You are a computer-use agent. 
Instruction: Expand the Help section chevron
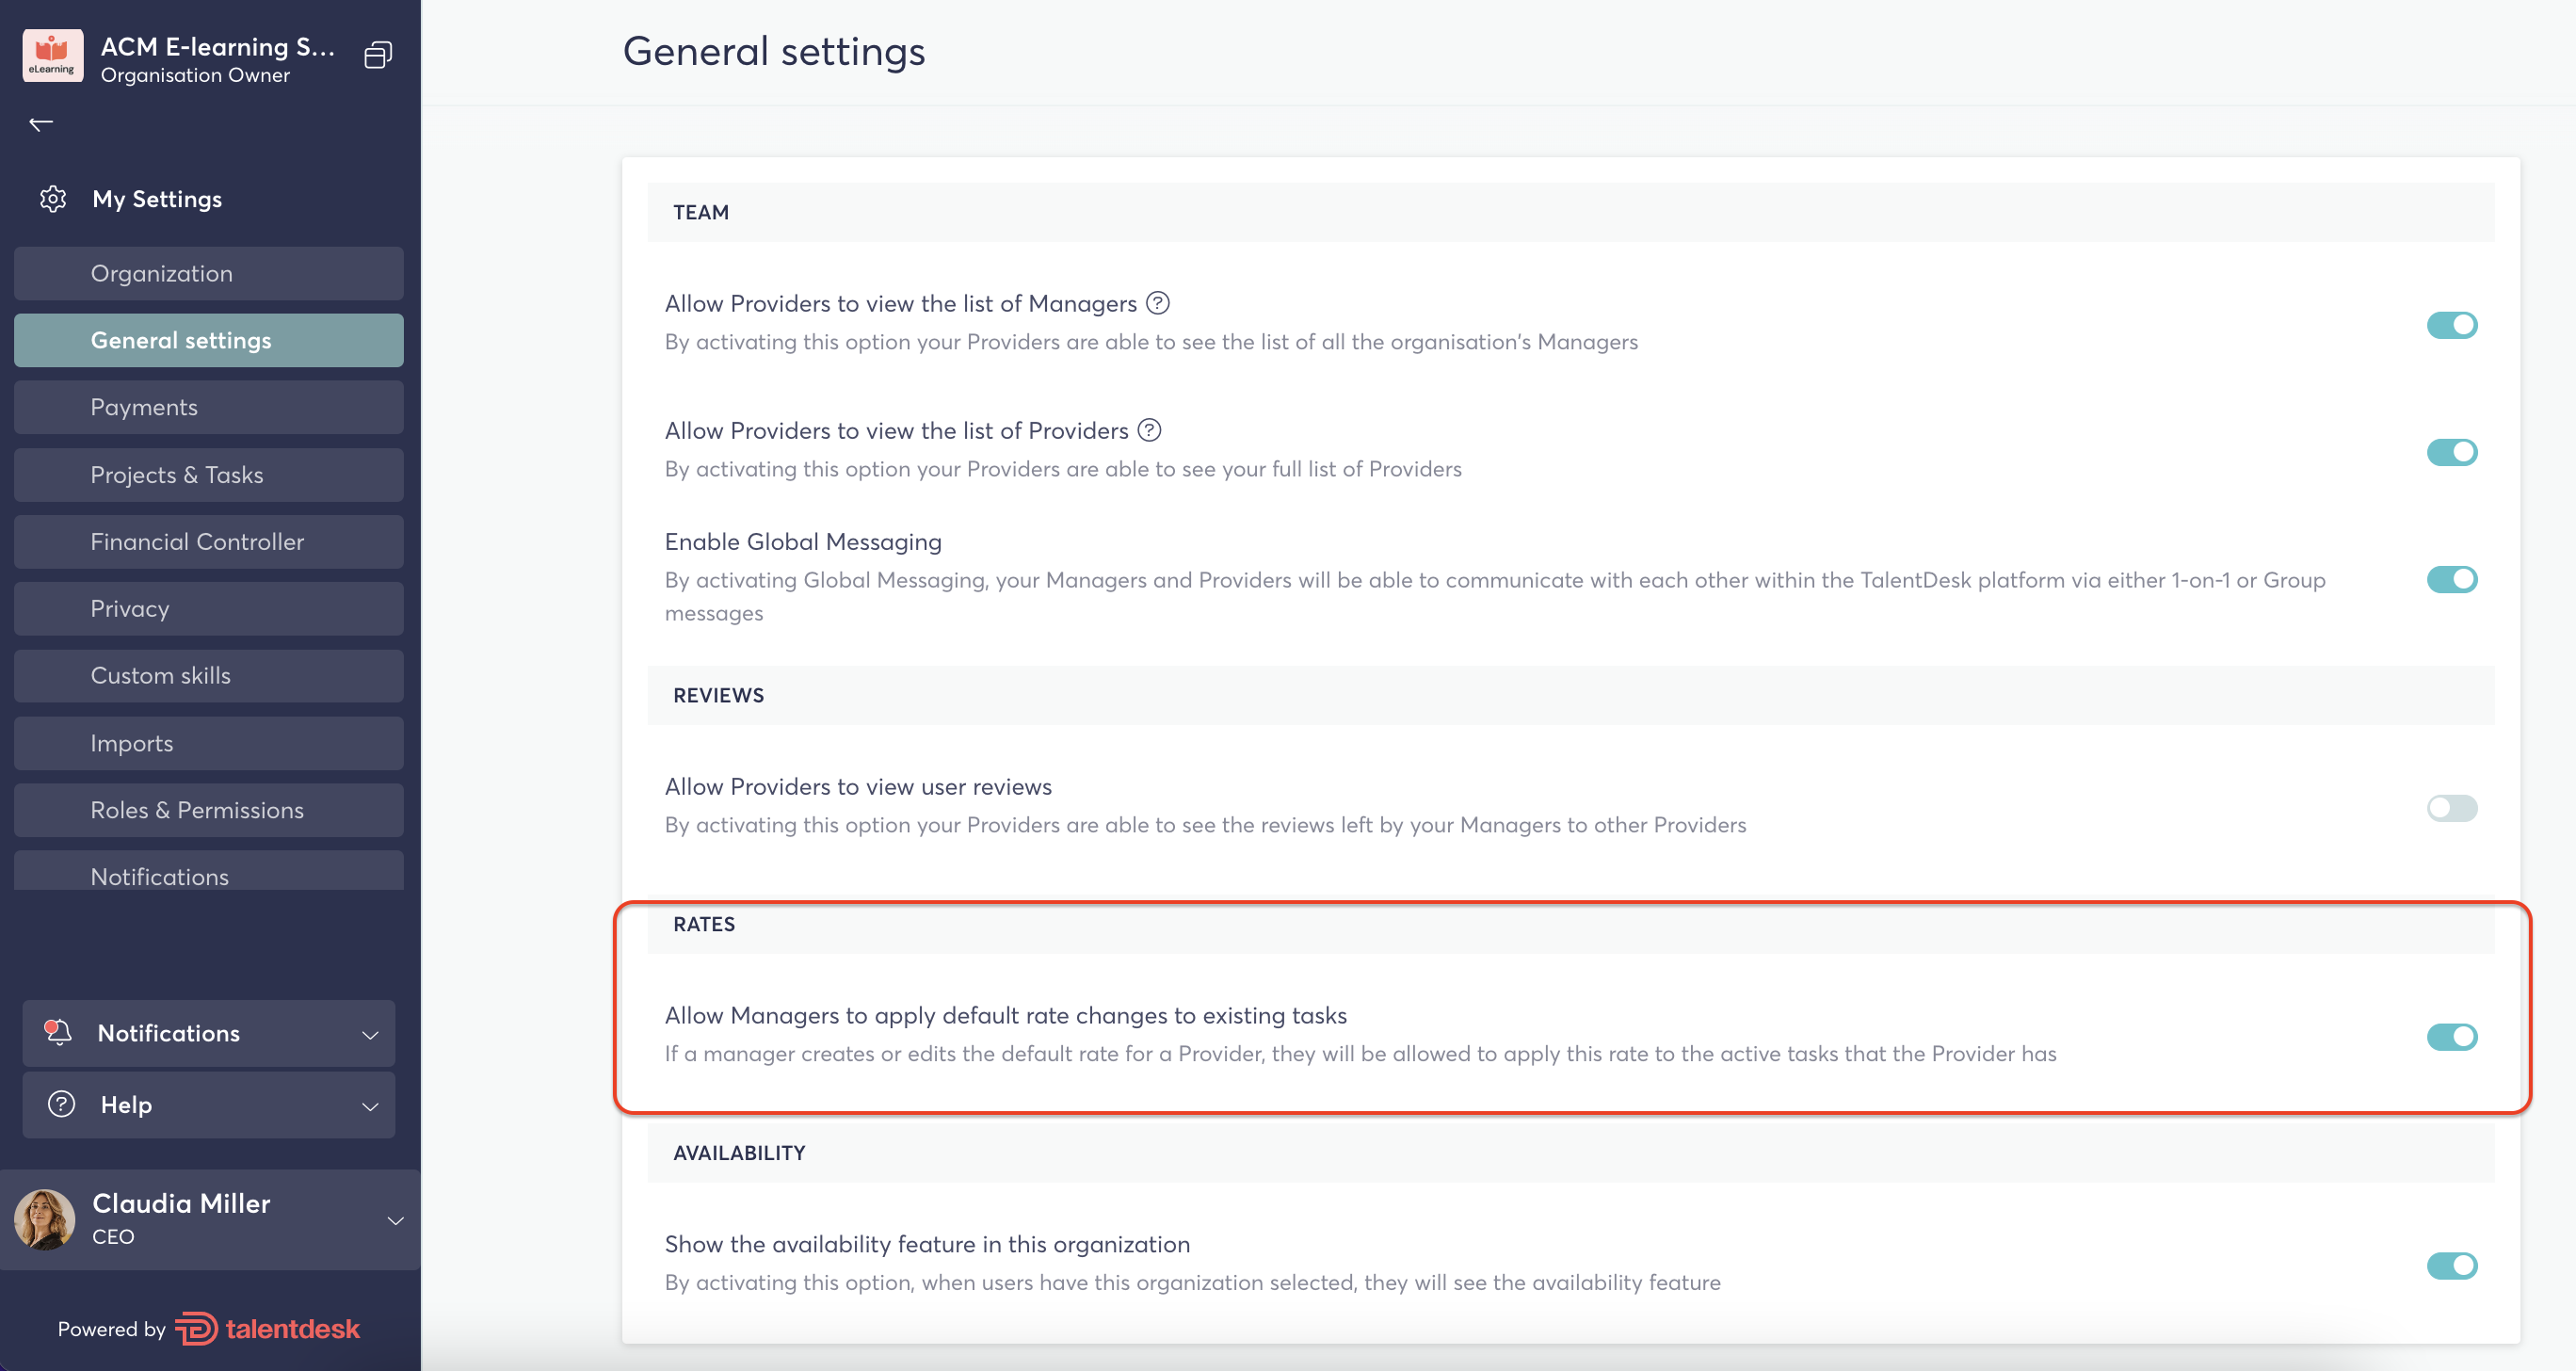pyautogui.click(x=370, y=1106)
